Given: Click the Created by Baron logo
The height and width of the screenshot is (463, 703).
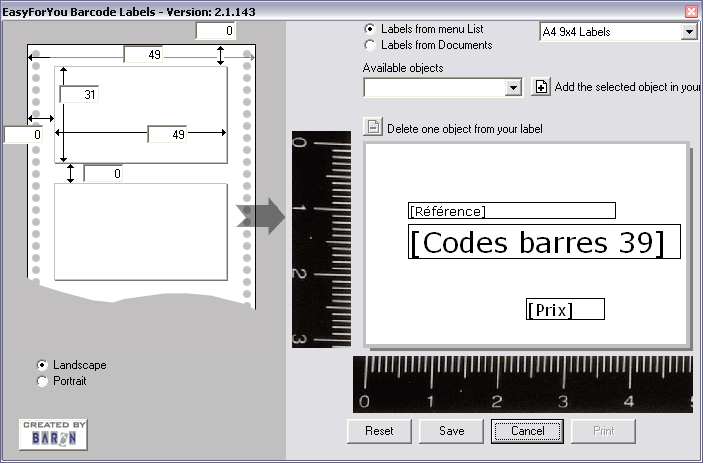Looking at the screenshot, I should (x=53, y=435).
